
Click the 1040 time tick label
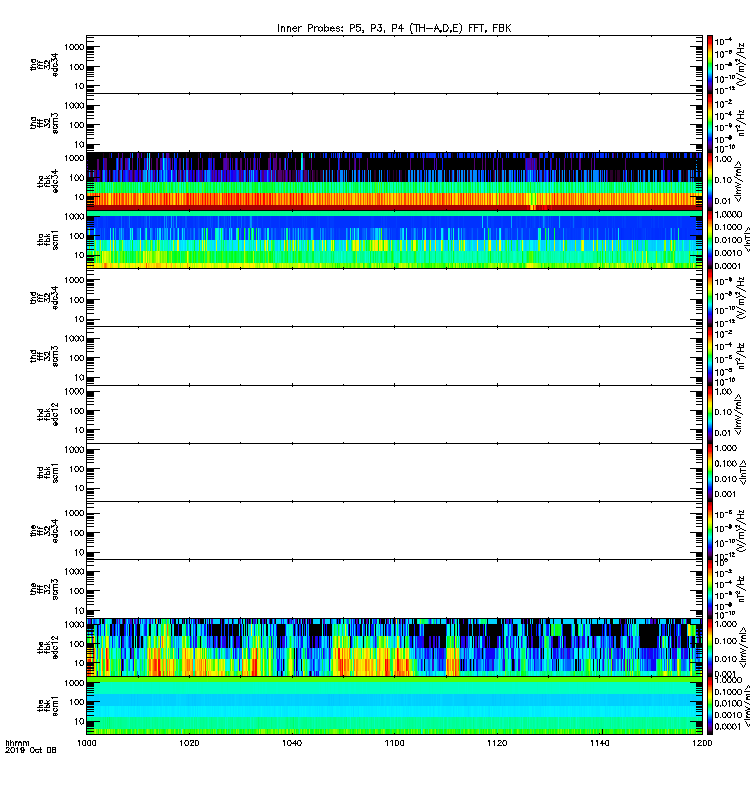[292, 743]
